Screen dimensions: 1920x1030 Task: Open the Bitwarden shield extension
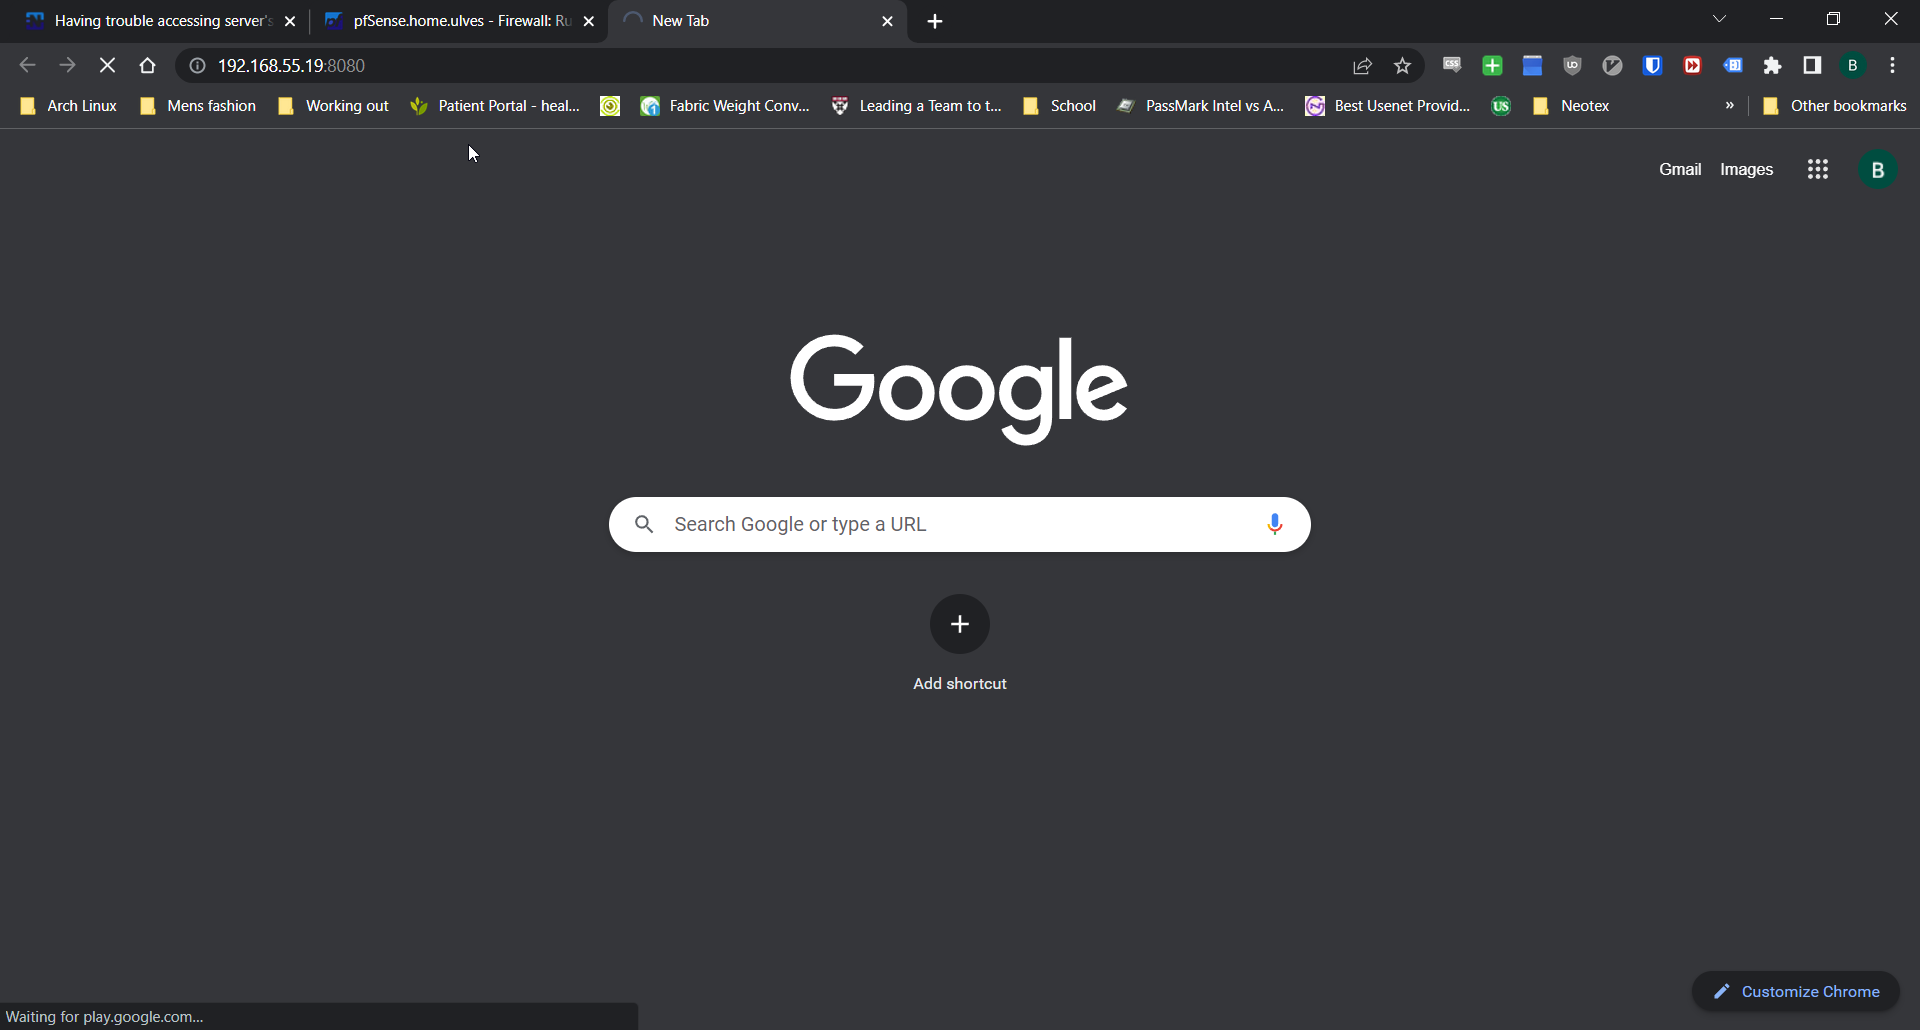[x=1652, y=66]
